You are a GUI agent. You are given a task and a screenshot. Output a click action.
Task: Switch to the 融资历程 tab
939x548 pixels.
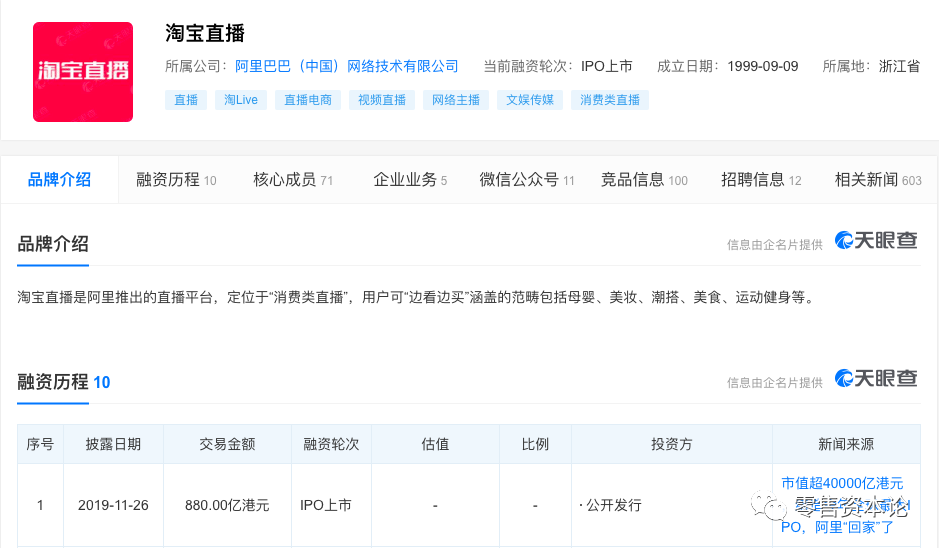176,180
